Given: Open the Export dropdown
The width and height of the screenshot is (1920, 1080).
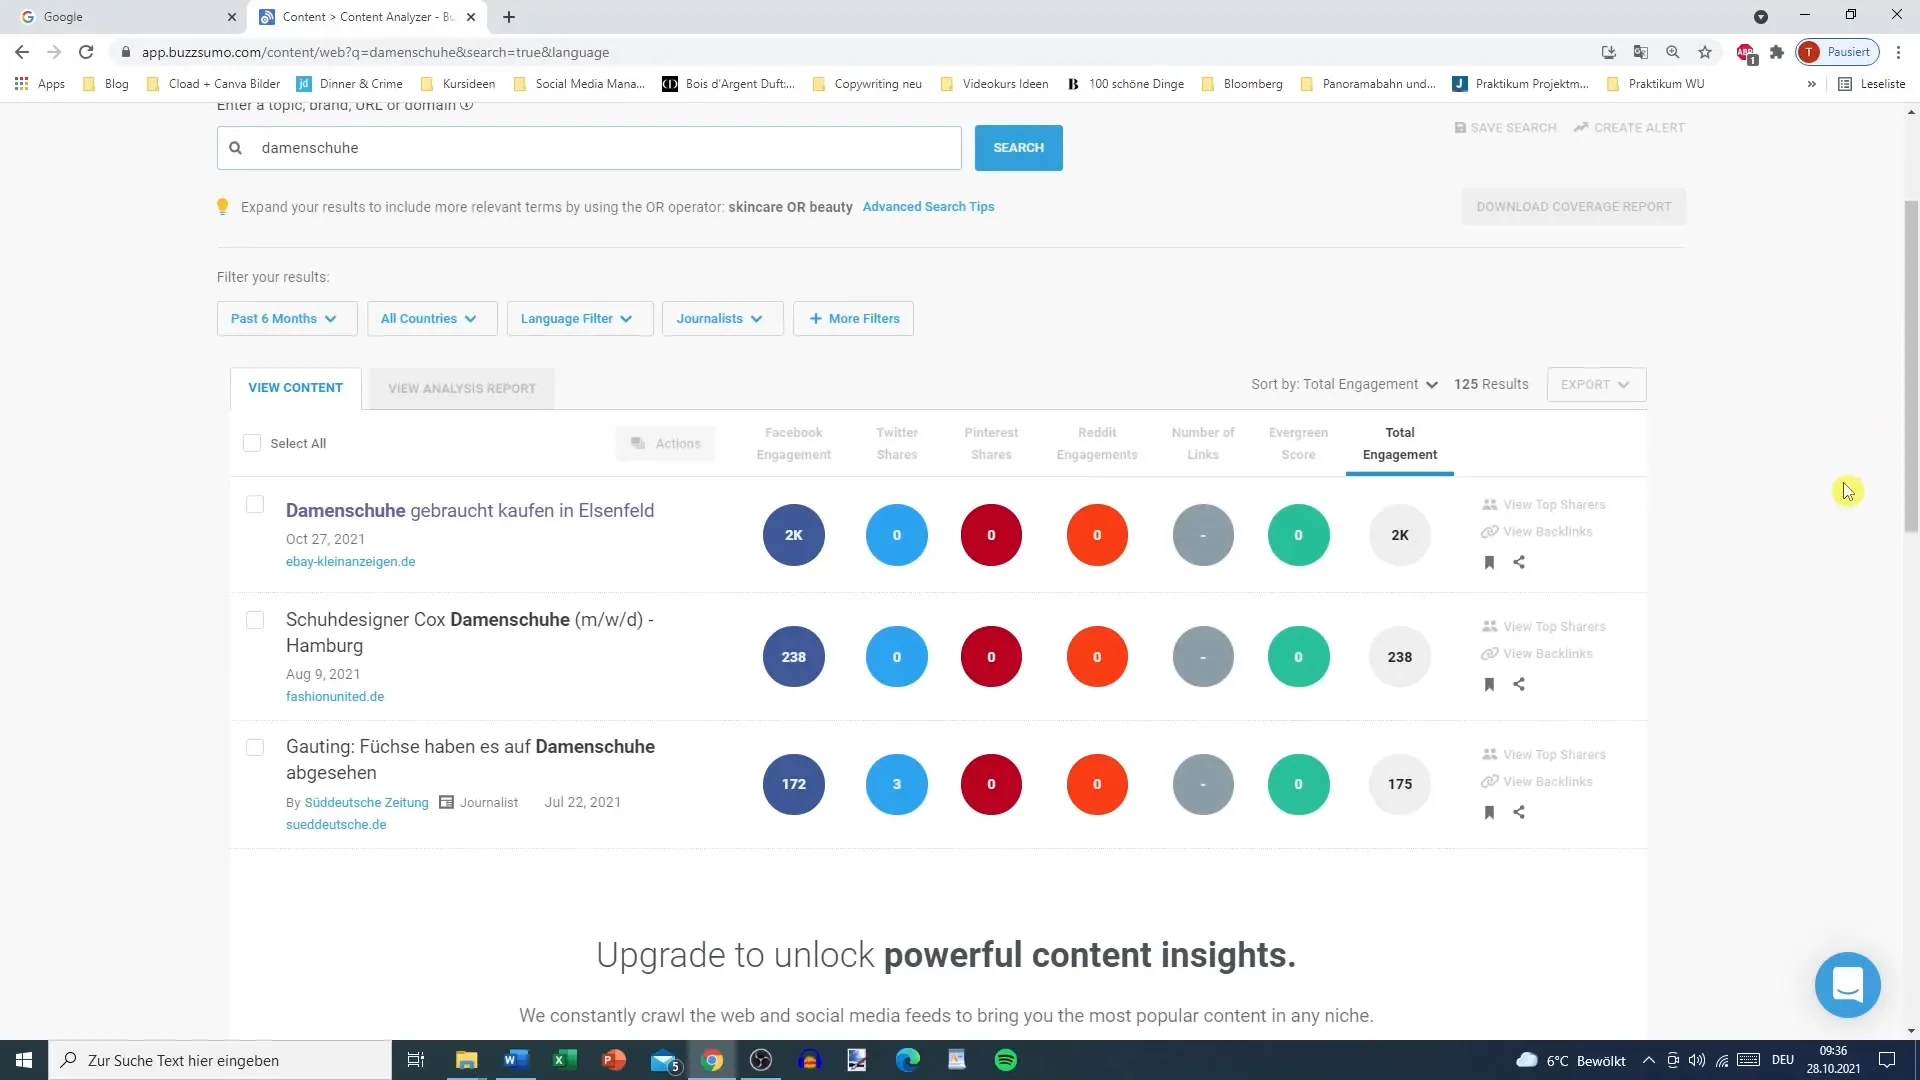Looking at the screenshot, I should coord(1596,385).
